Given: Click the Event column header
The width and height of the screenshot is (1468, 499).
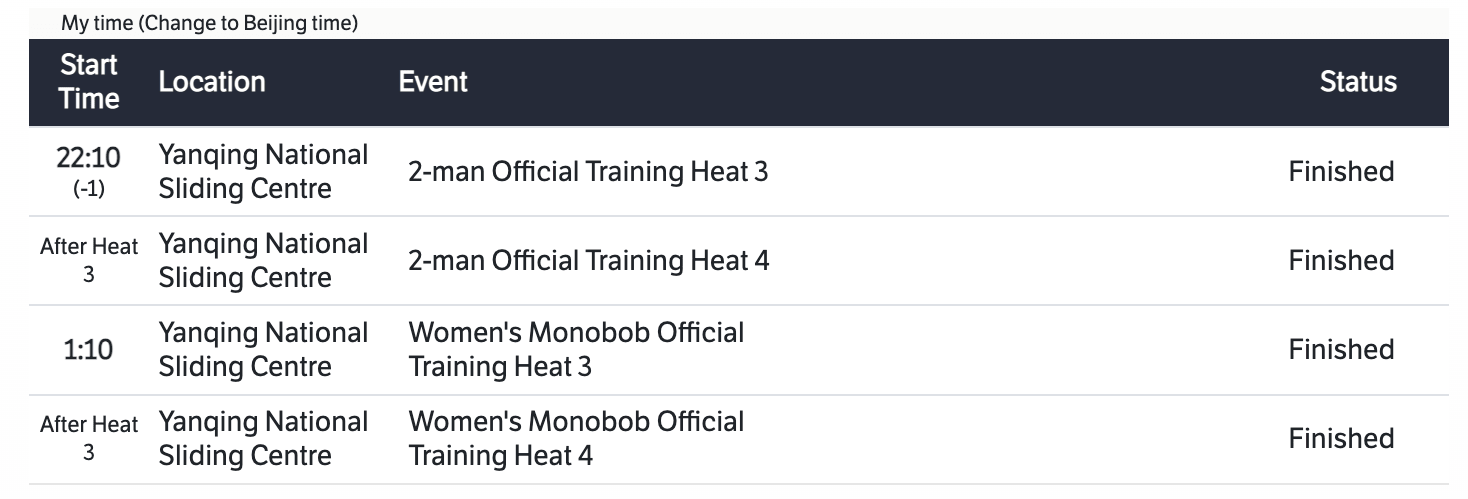Looking at the screenshot, I should click(x=433, y=82).
